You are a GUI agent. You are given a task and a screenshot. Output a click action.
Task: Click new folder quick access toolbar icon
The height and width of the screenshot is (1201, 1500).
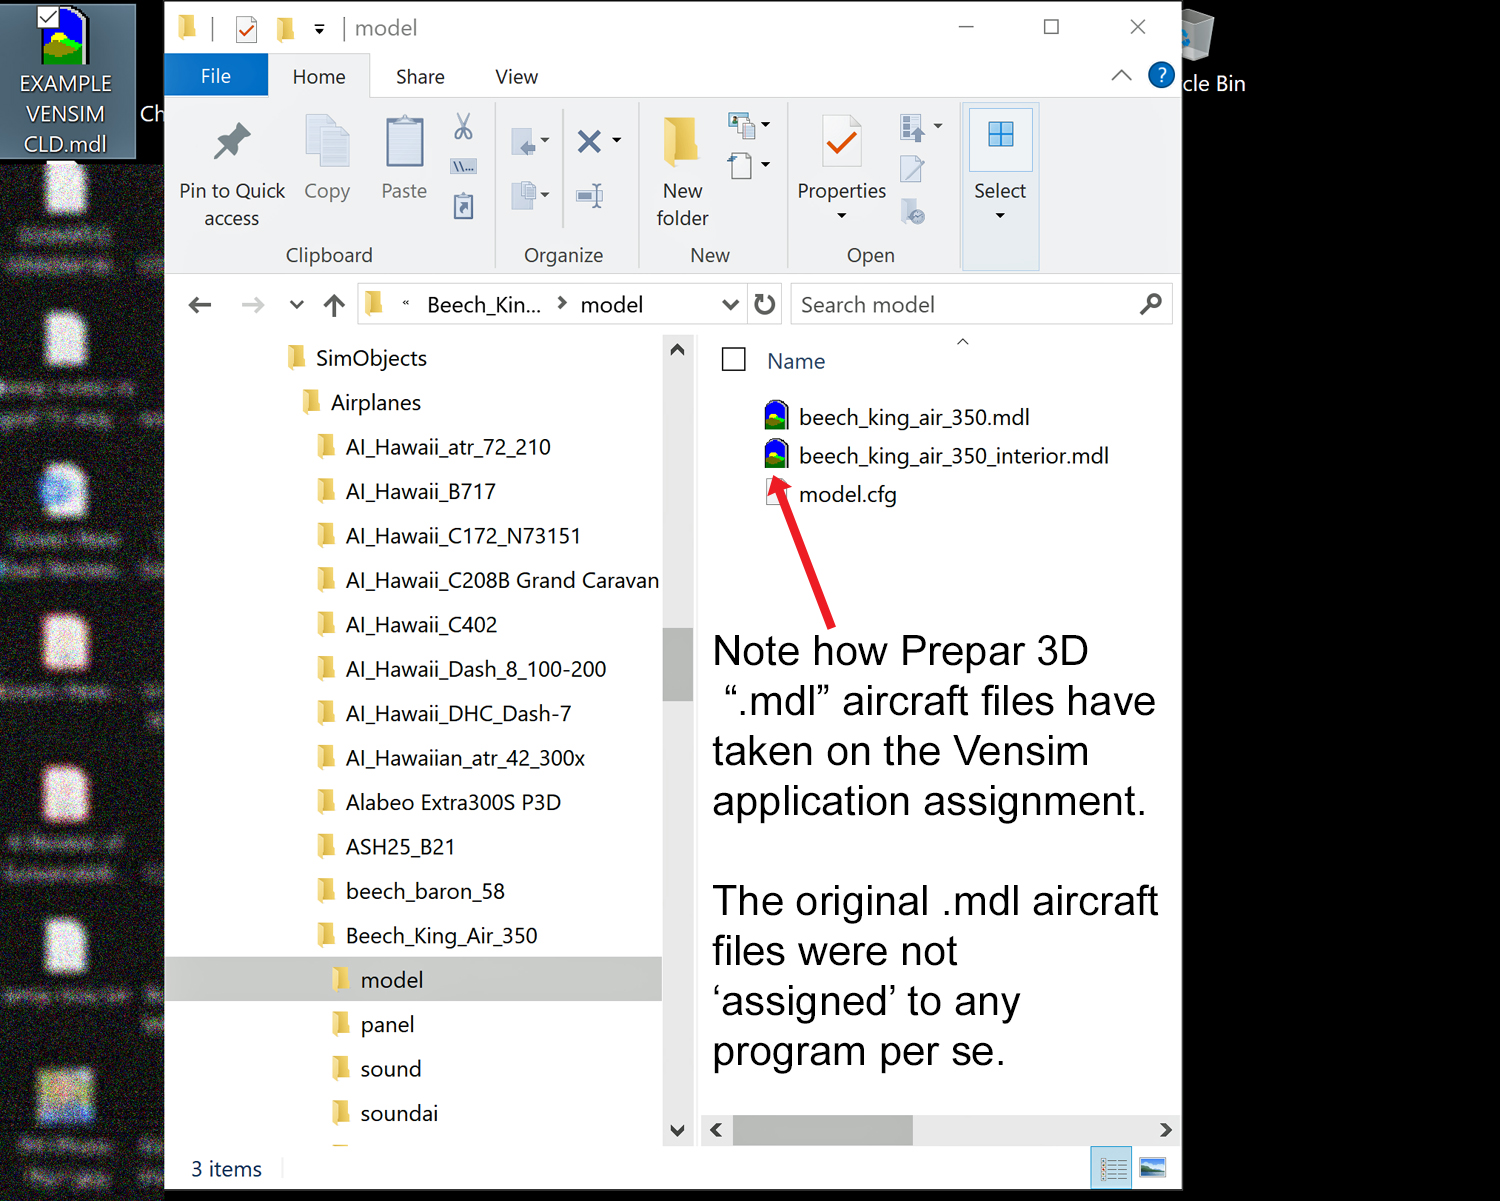(x=285, y=28)
